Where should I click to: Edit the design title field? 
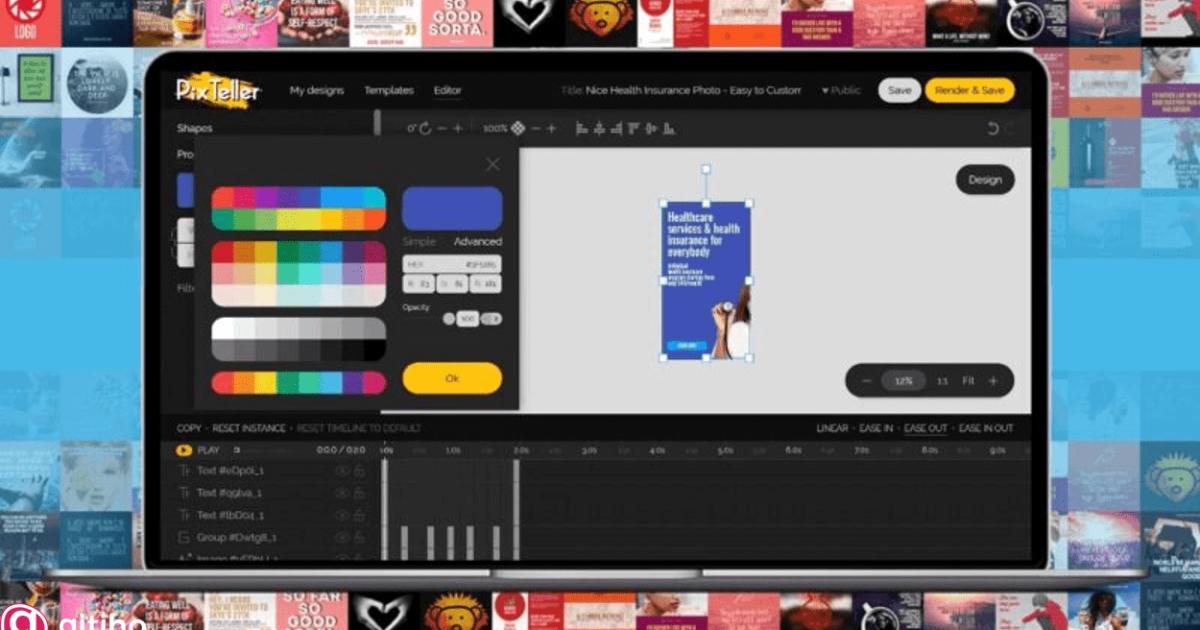pyautogui.click(x=693, y=91)
